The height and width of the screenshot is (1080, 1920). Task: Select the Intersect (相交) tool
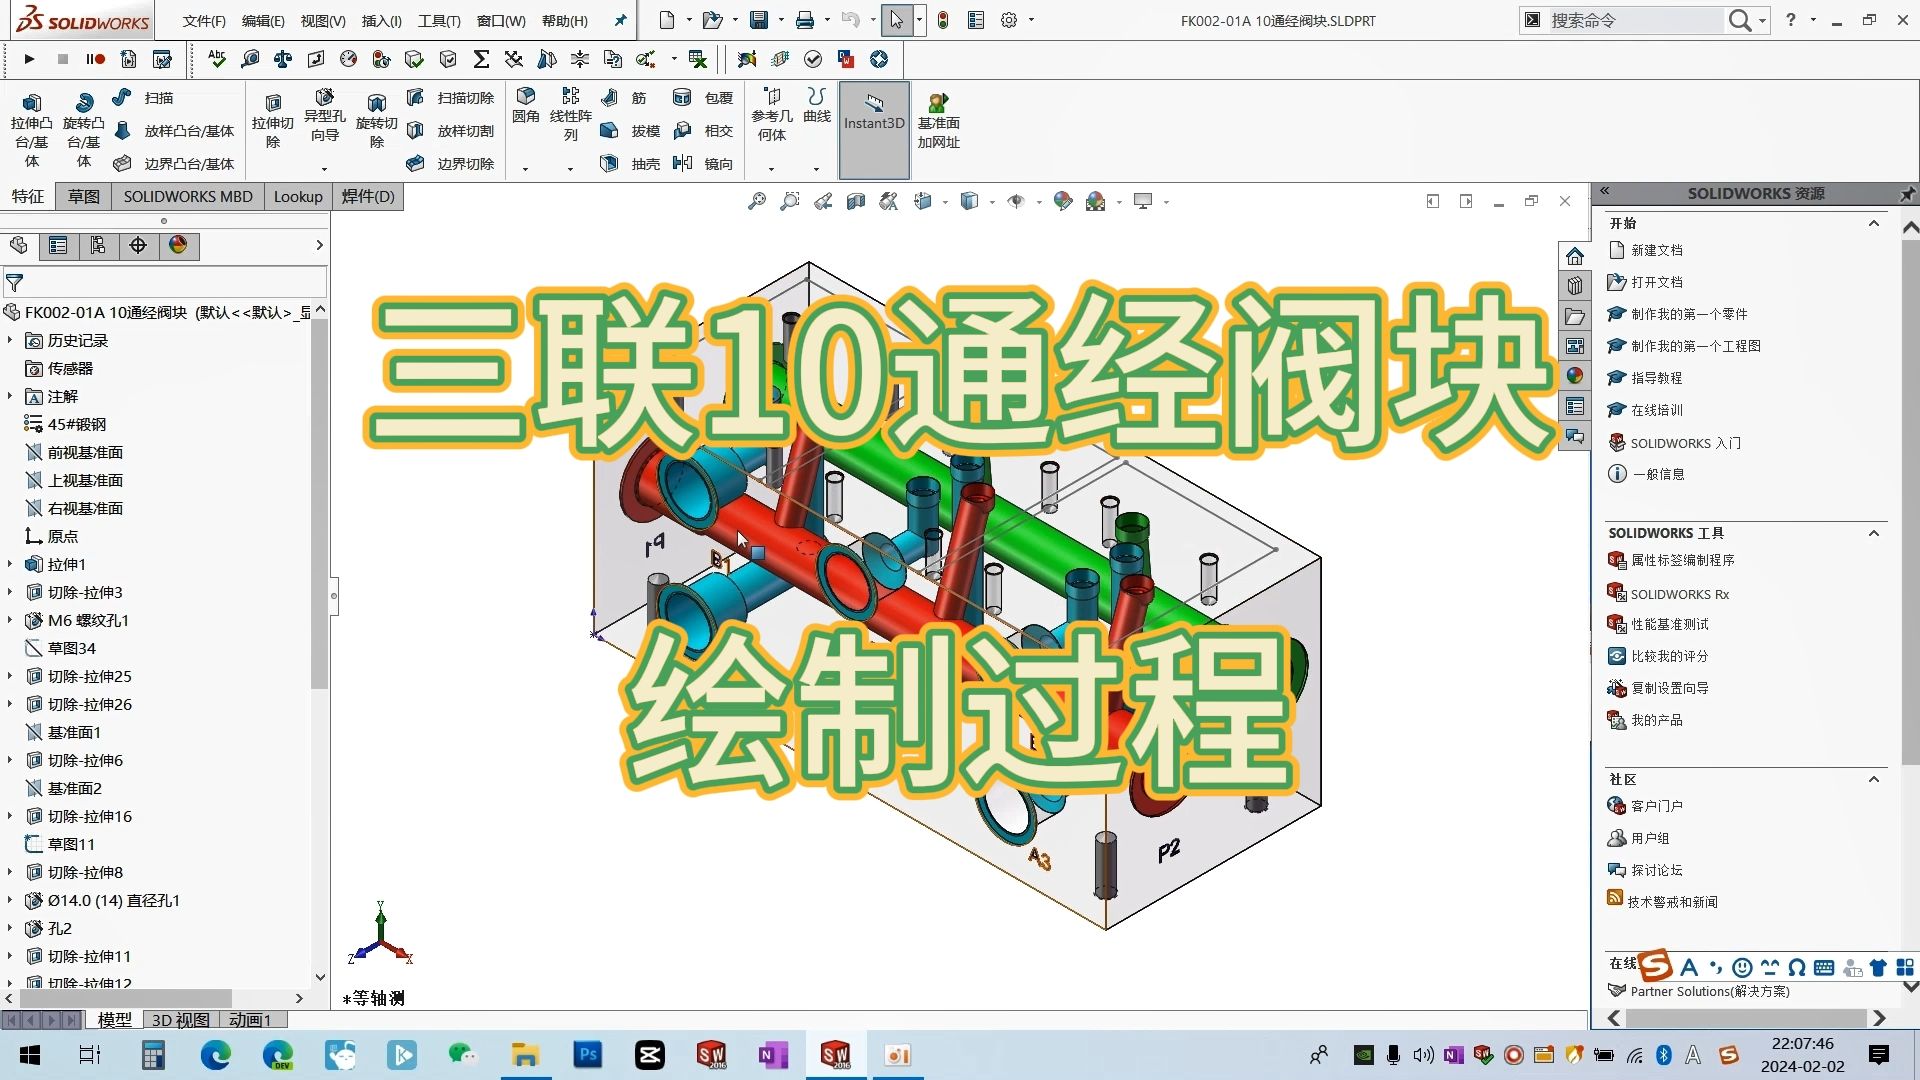(x=703, y=131)
